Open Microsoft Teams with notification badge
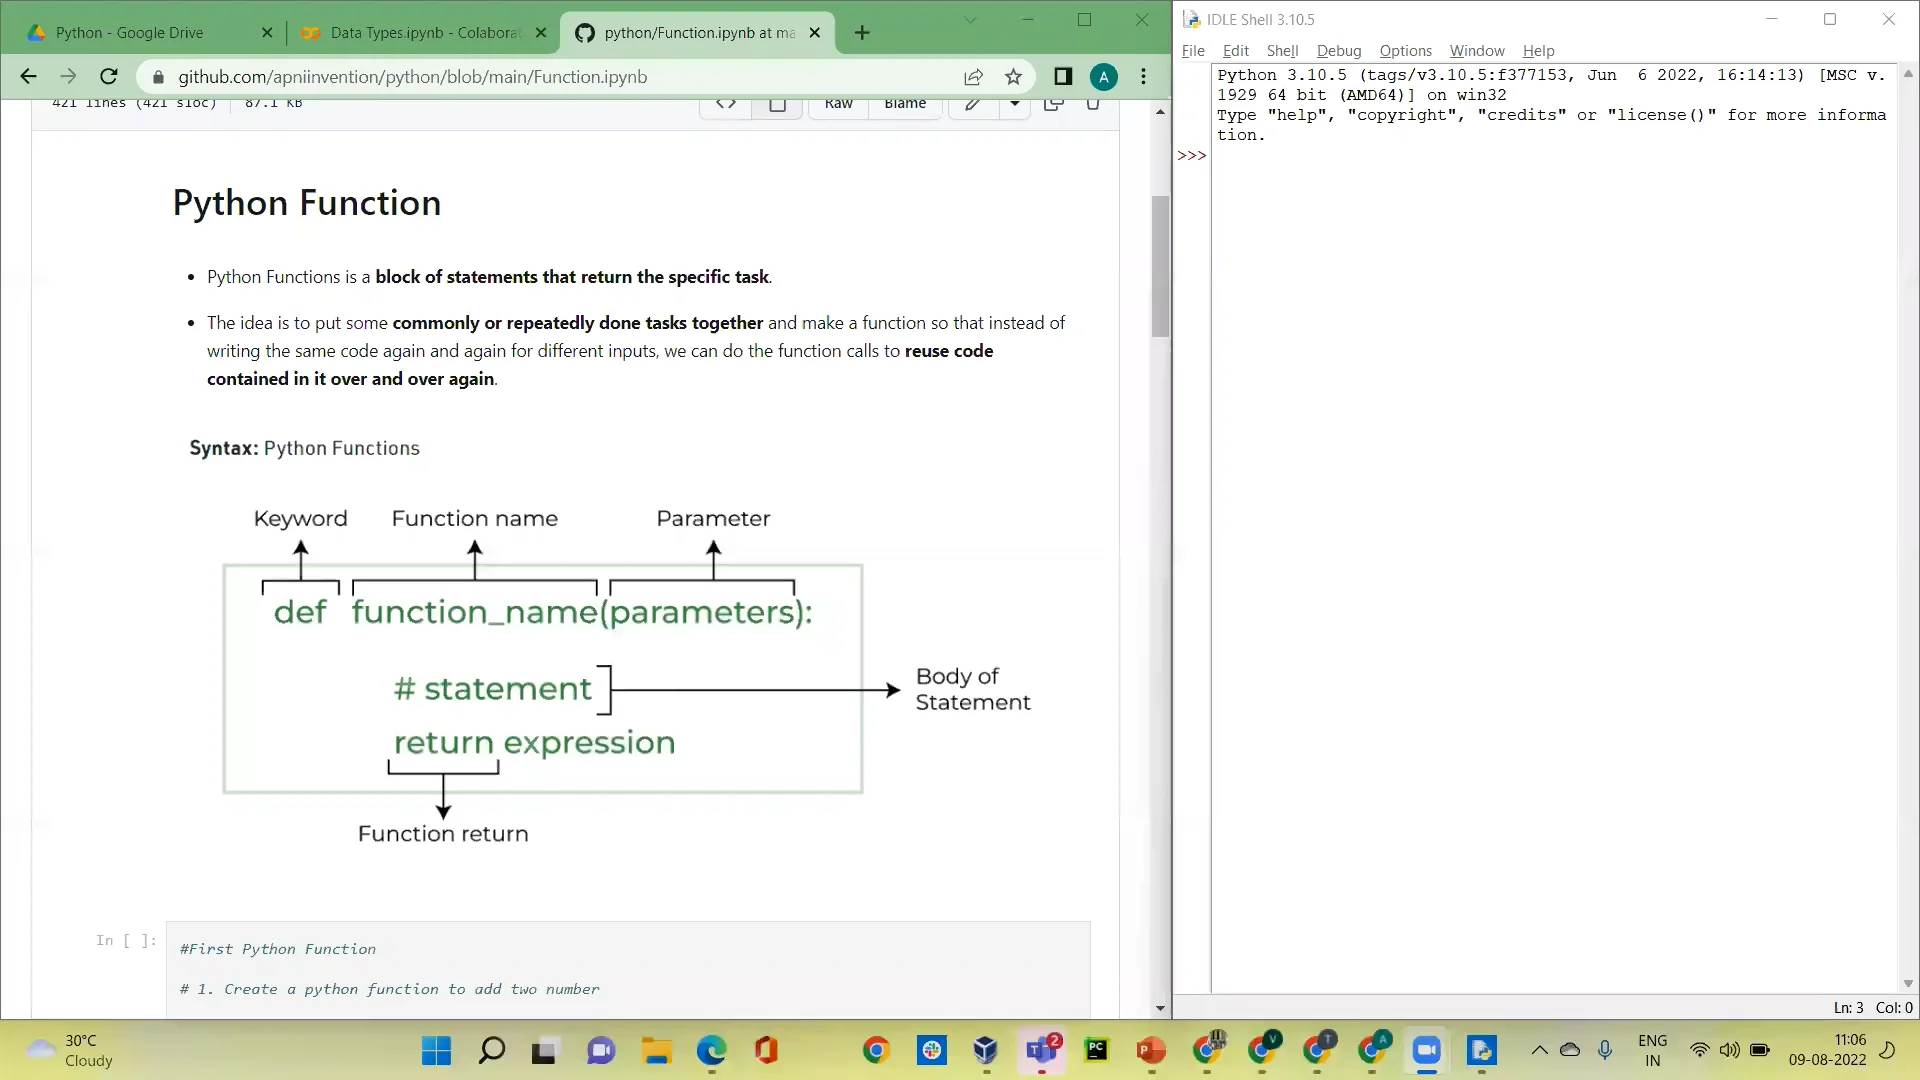This screenshot has height=1080, width=1920. (x=1042, y=1051)
